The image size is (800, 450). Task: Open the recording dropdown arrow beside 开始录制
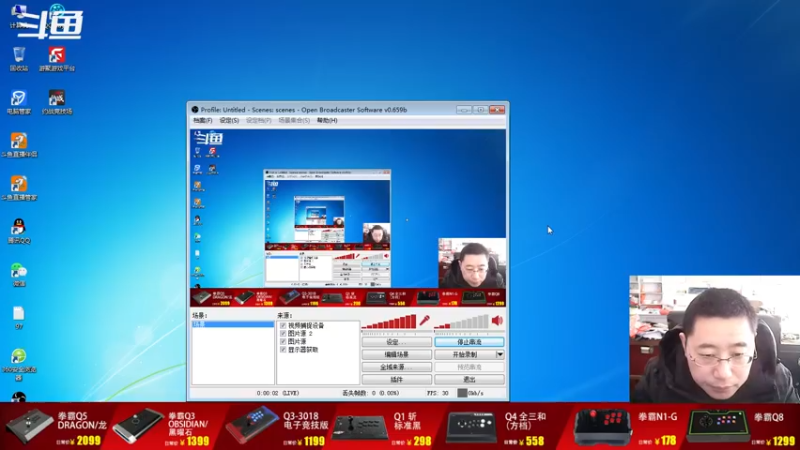point(500,354)
